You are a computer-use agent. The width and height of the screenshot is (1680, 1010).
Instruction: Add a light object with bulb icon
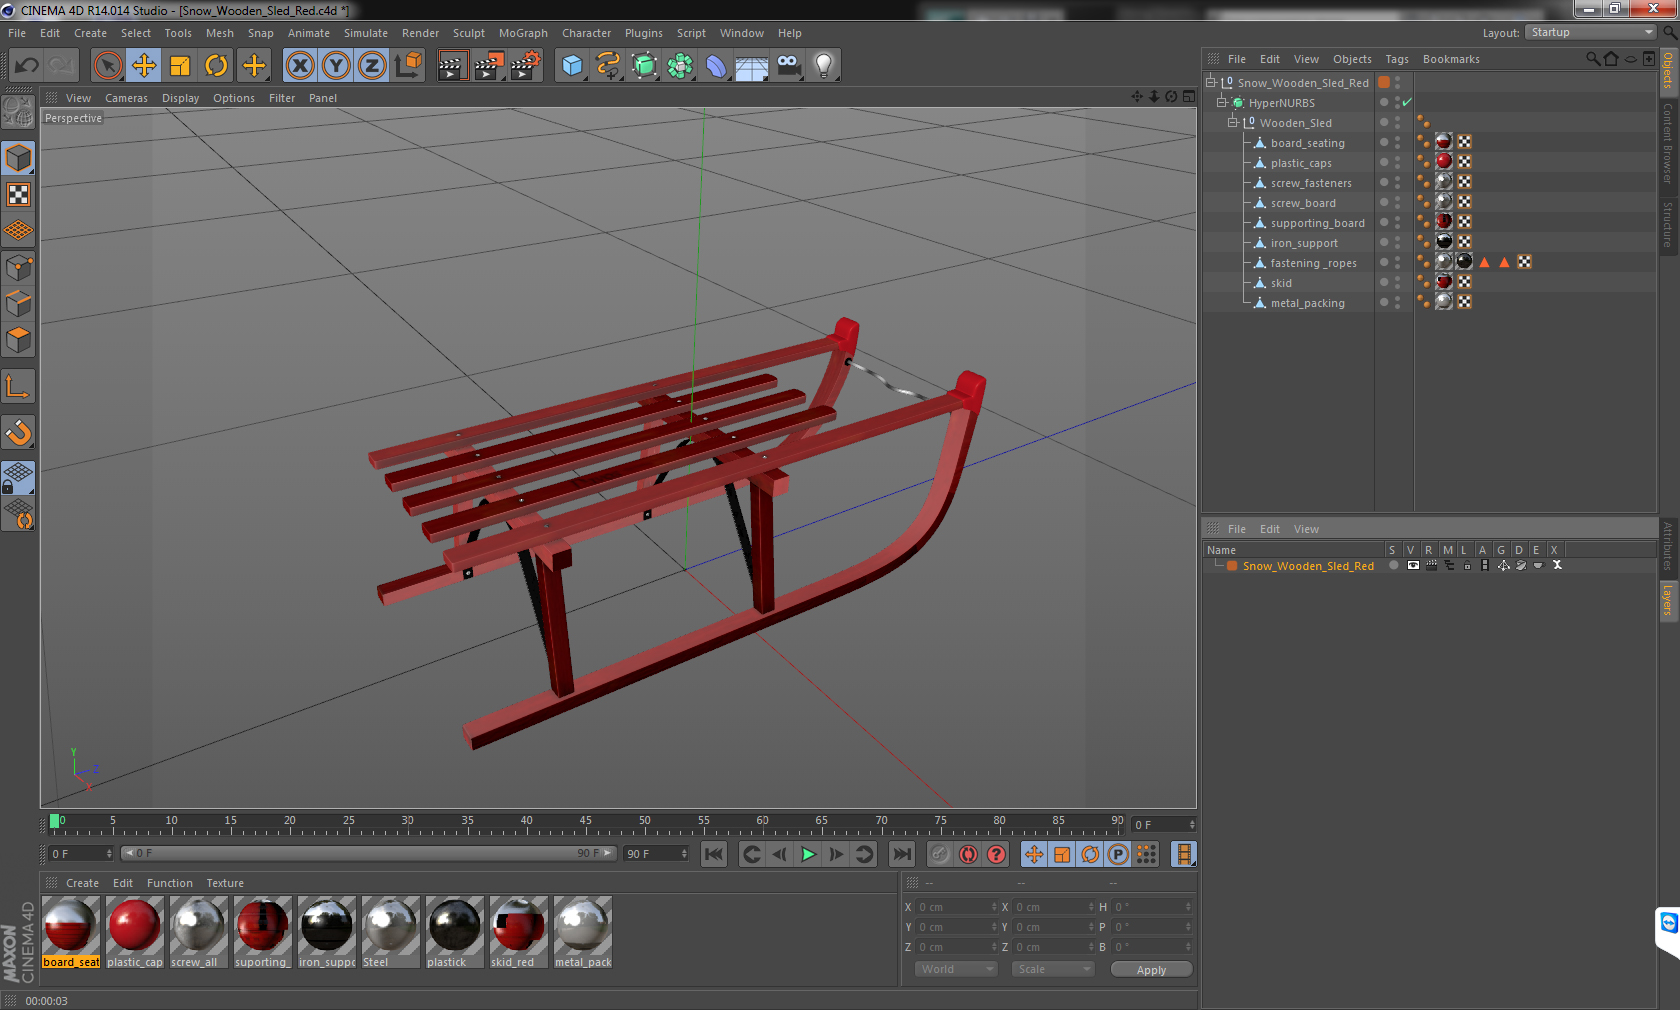[x=823, y=66]
